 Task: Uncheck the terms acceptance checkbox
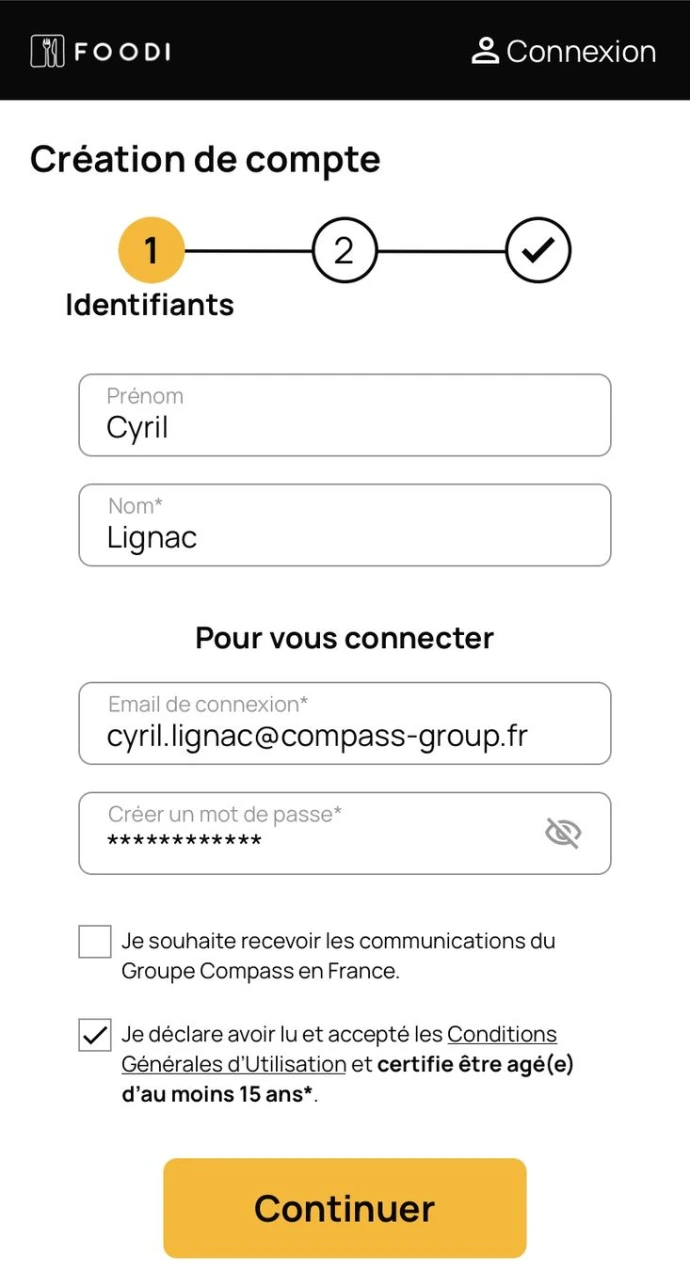click(95, 1036)
